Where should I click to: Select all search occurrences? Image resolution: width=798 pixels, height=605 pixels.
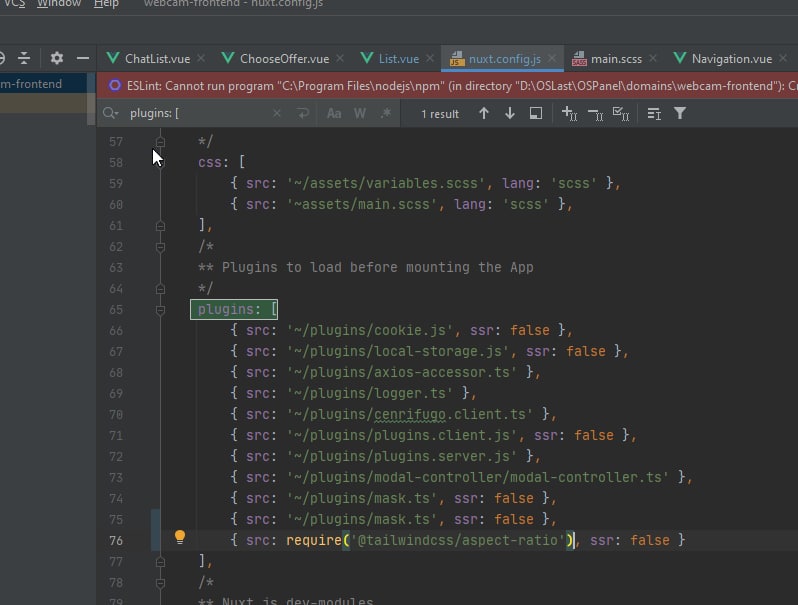(620, 113)
